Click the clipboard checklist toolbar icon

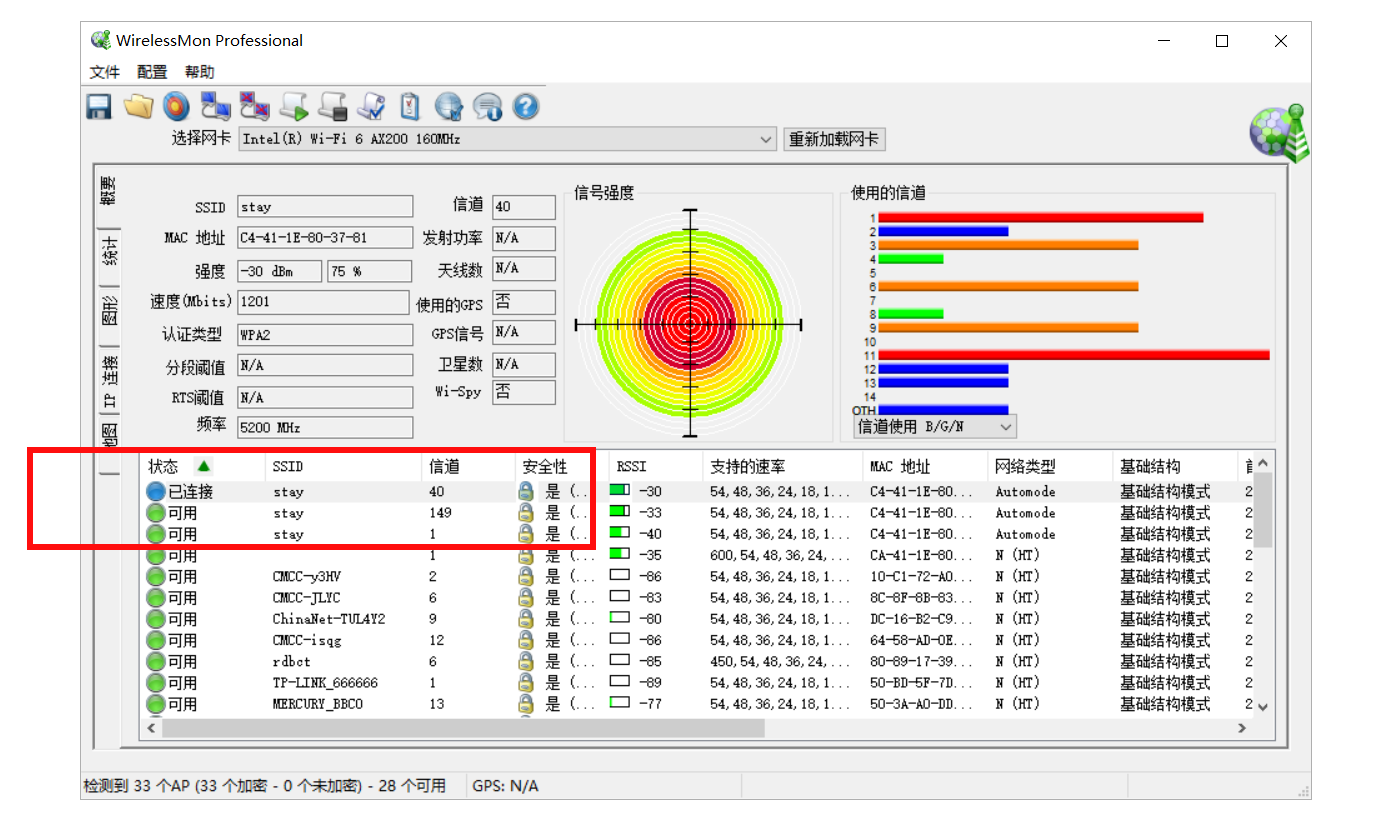click(410, 106)
